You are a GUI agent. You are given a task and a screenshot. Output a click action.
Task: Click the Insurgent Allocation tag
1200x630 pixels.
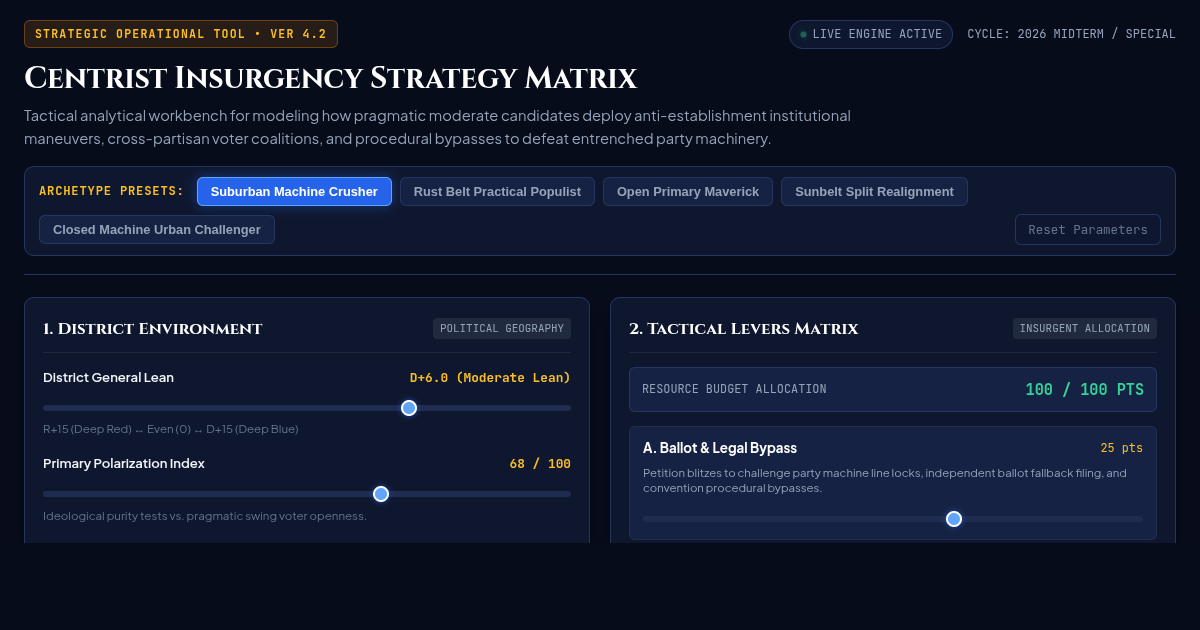(x=1085, y=328)
